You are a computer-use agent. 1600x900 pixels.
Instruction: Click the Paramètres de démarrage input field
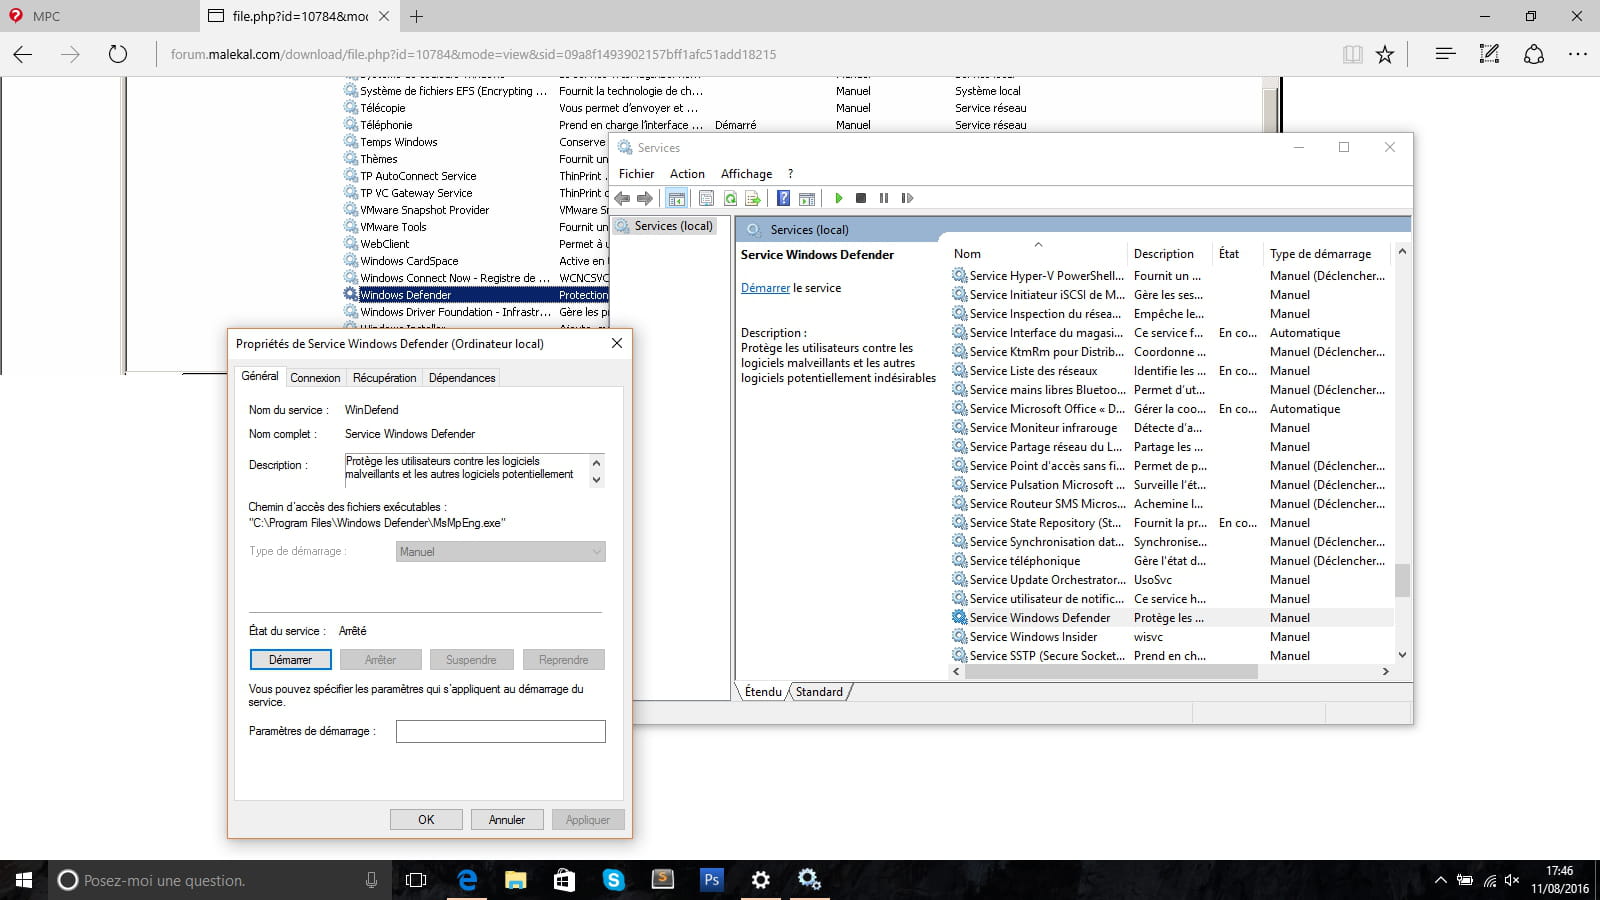[x=500, y=732]
